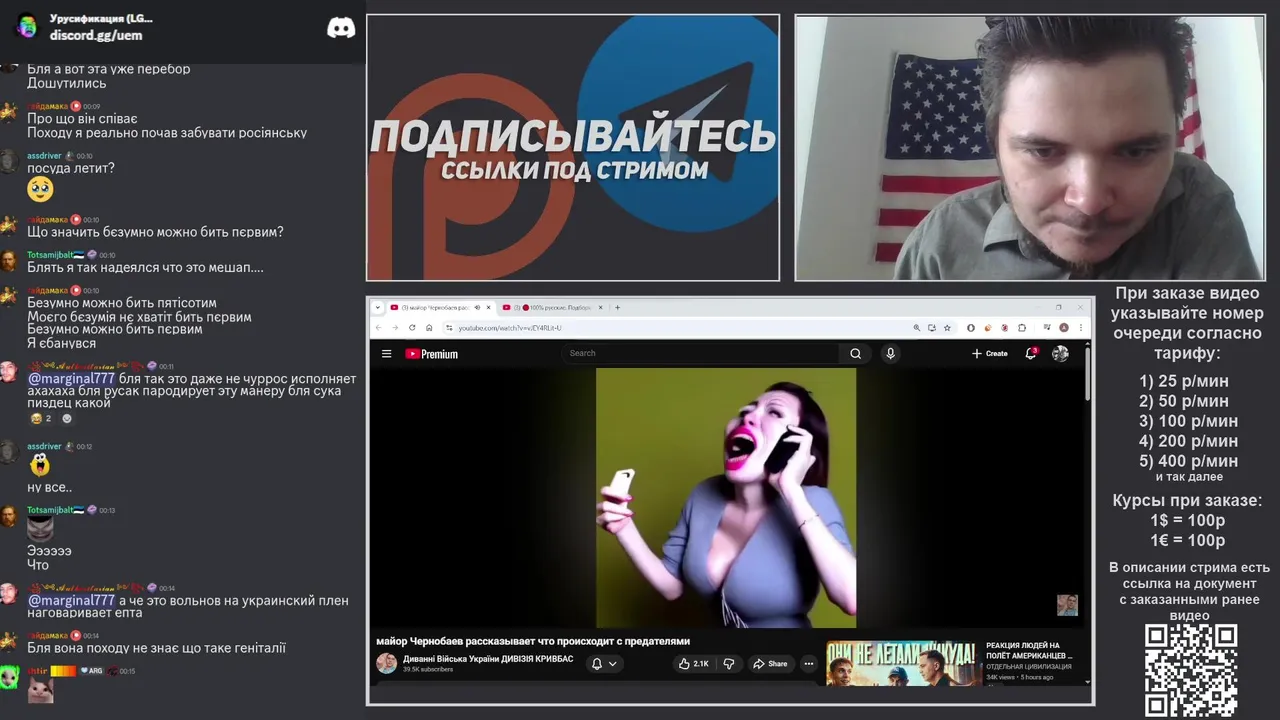1280x720 pixels.
Task: Open the tab search dropdown arrow
Action: tap(378, 307)
